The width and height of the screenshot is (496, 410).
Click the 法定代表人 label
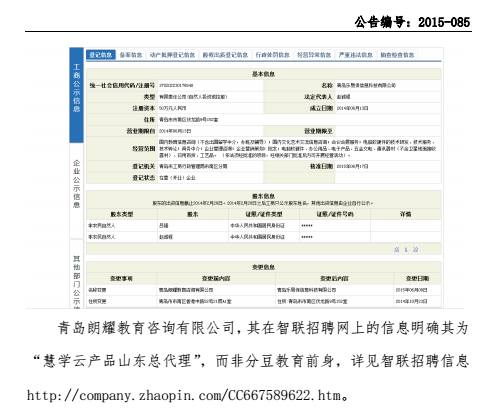(x=318, y=97)
